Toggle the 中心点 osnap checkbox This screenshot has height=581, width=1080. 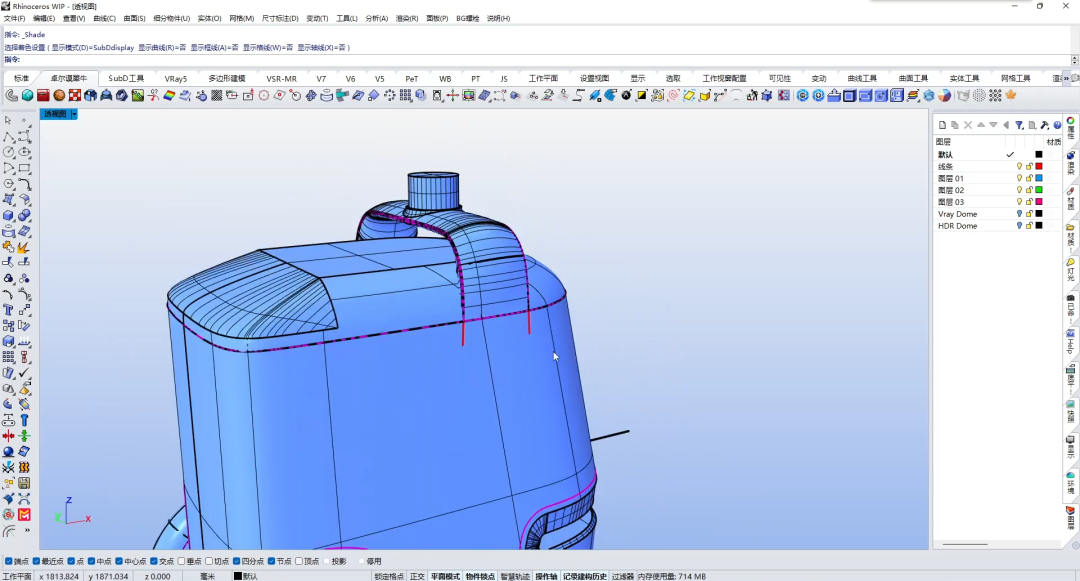[118, 562]
